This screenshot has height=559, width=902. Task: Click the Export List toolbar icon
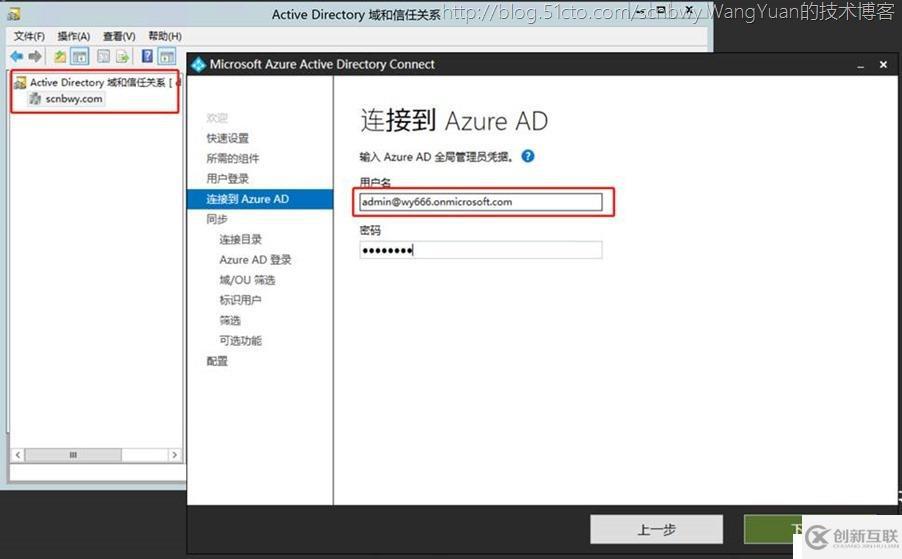[x=122, y=57]
